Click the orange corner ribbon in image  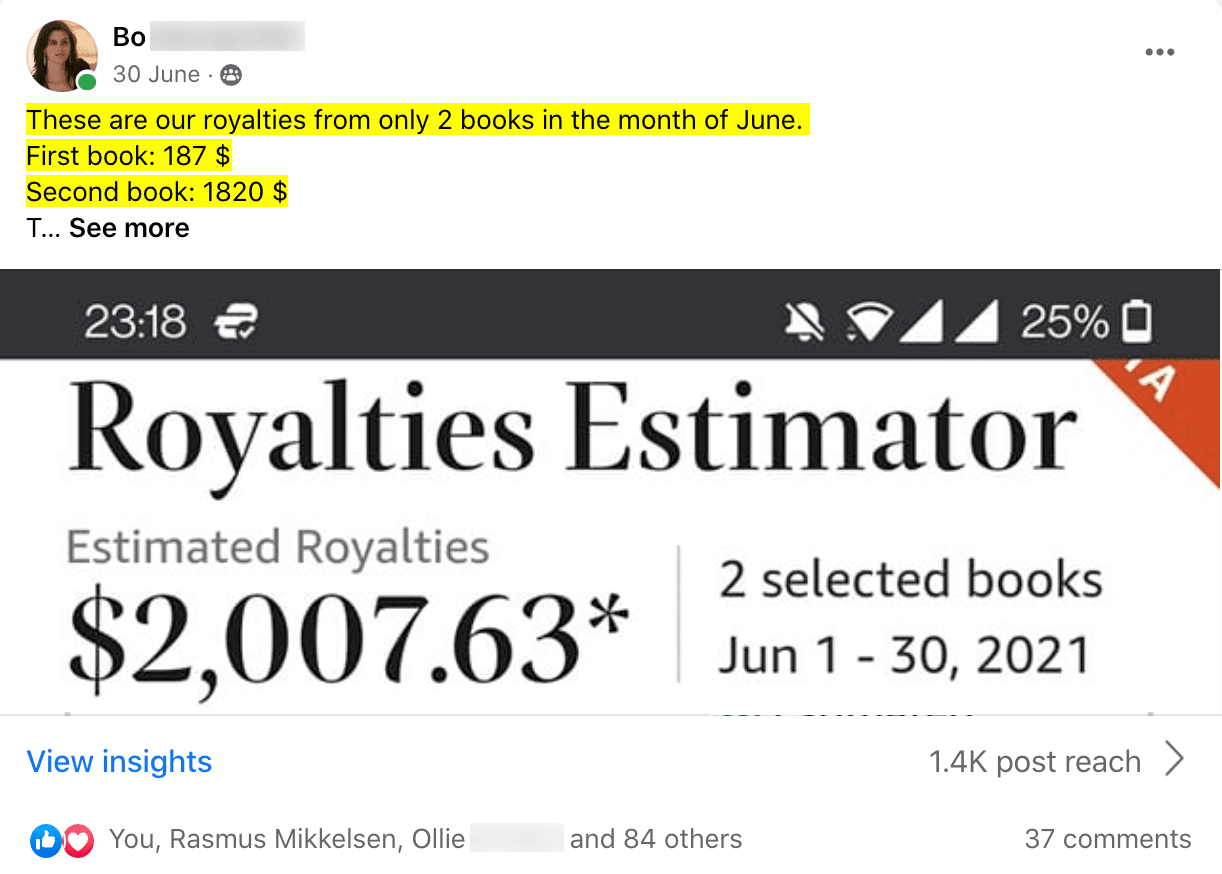pyautogui.click(x=1170, y=400)
